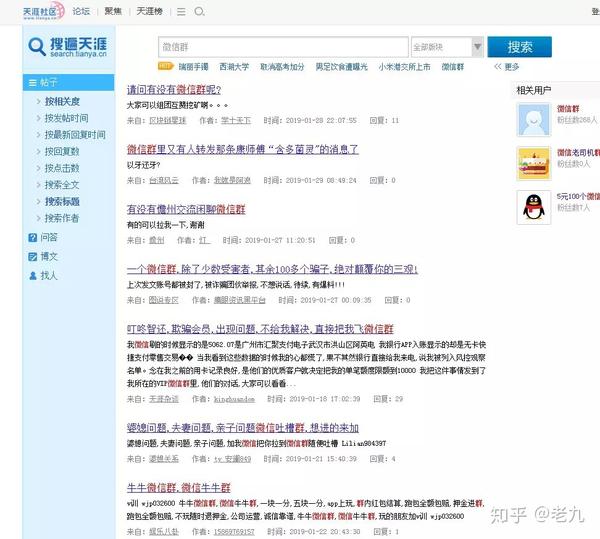The width and height of the screenshot is (600, 539).
Task: Choose 搜索作者 option
Action: click(x=62, y=218)
